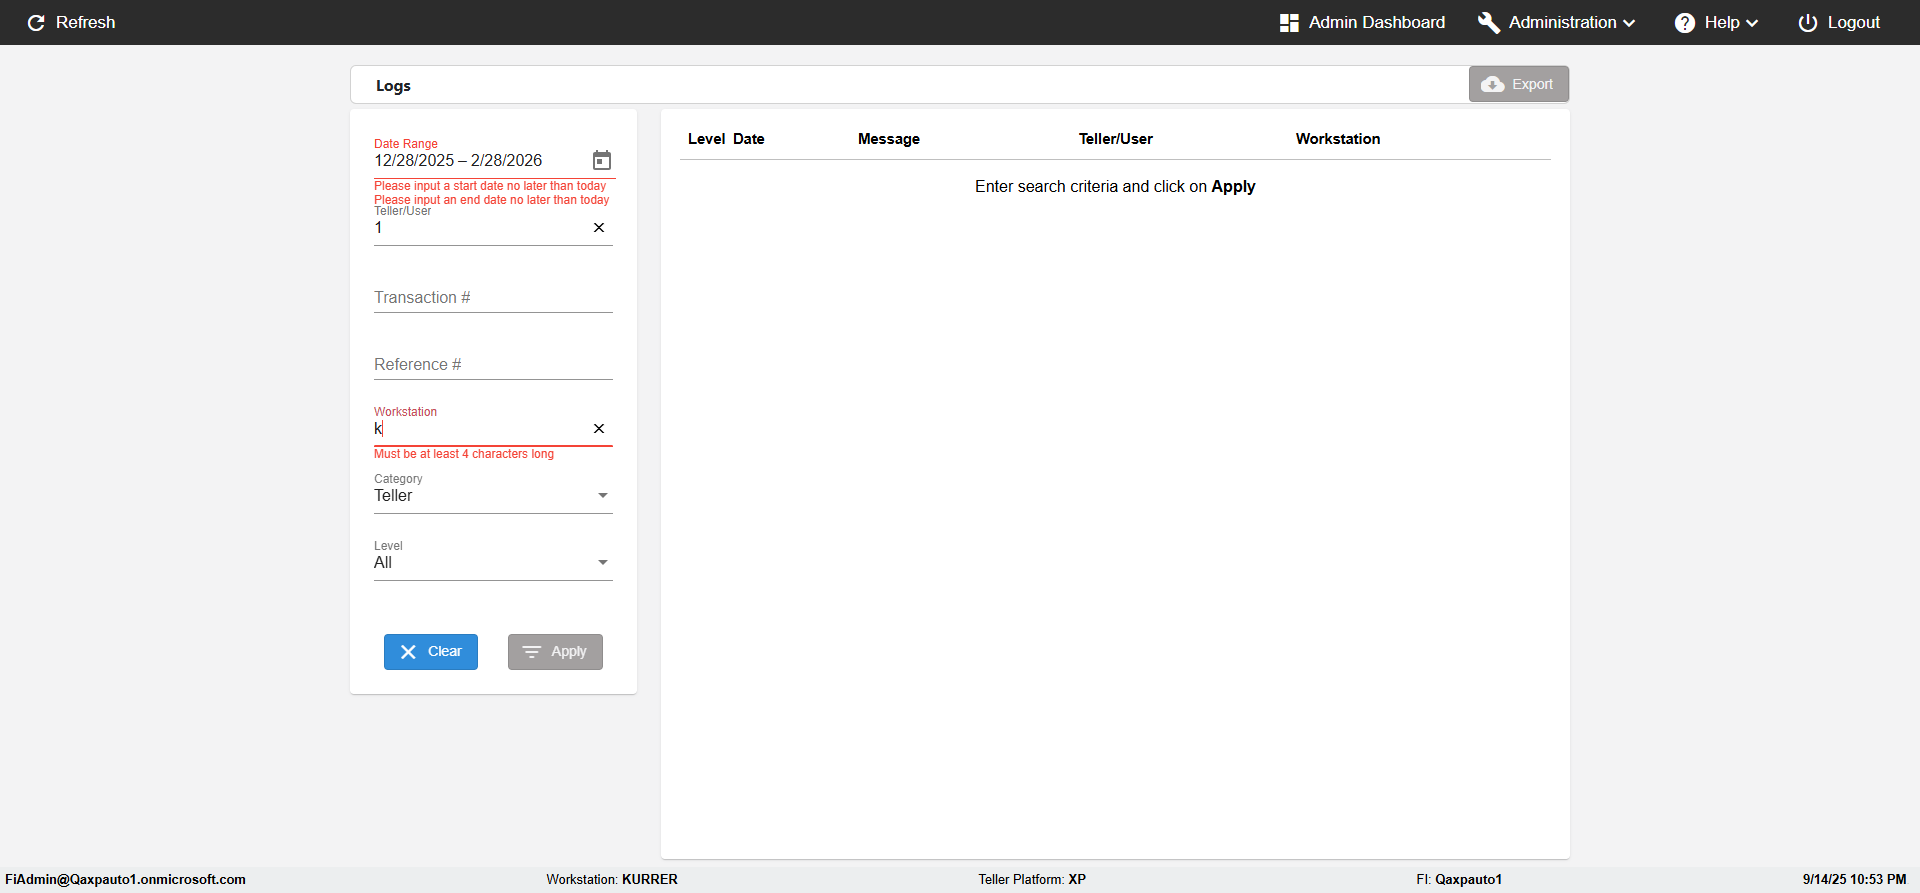This screenshot has width=1920, height=893.
Task: Click 'Enter search criteria' hint text
Action: point(1115,187)
